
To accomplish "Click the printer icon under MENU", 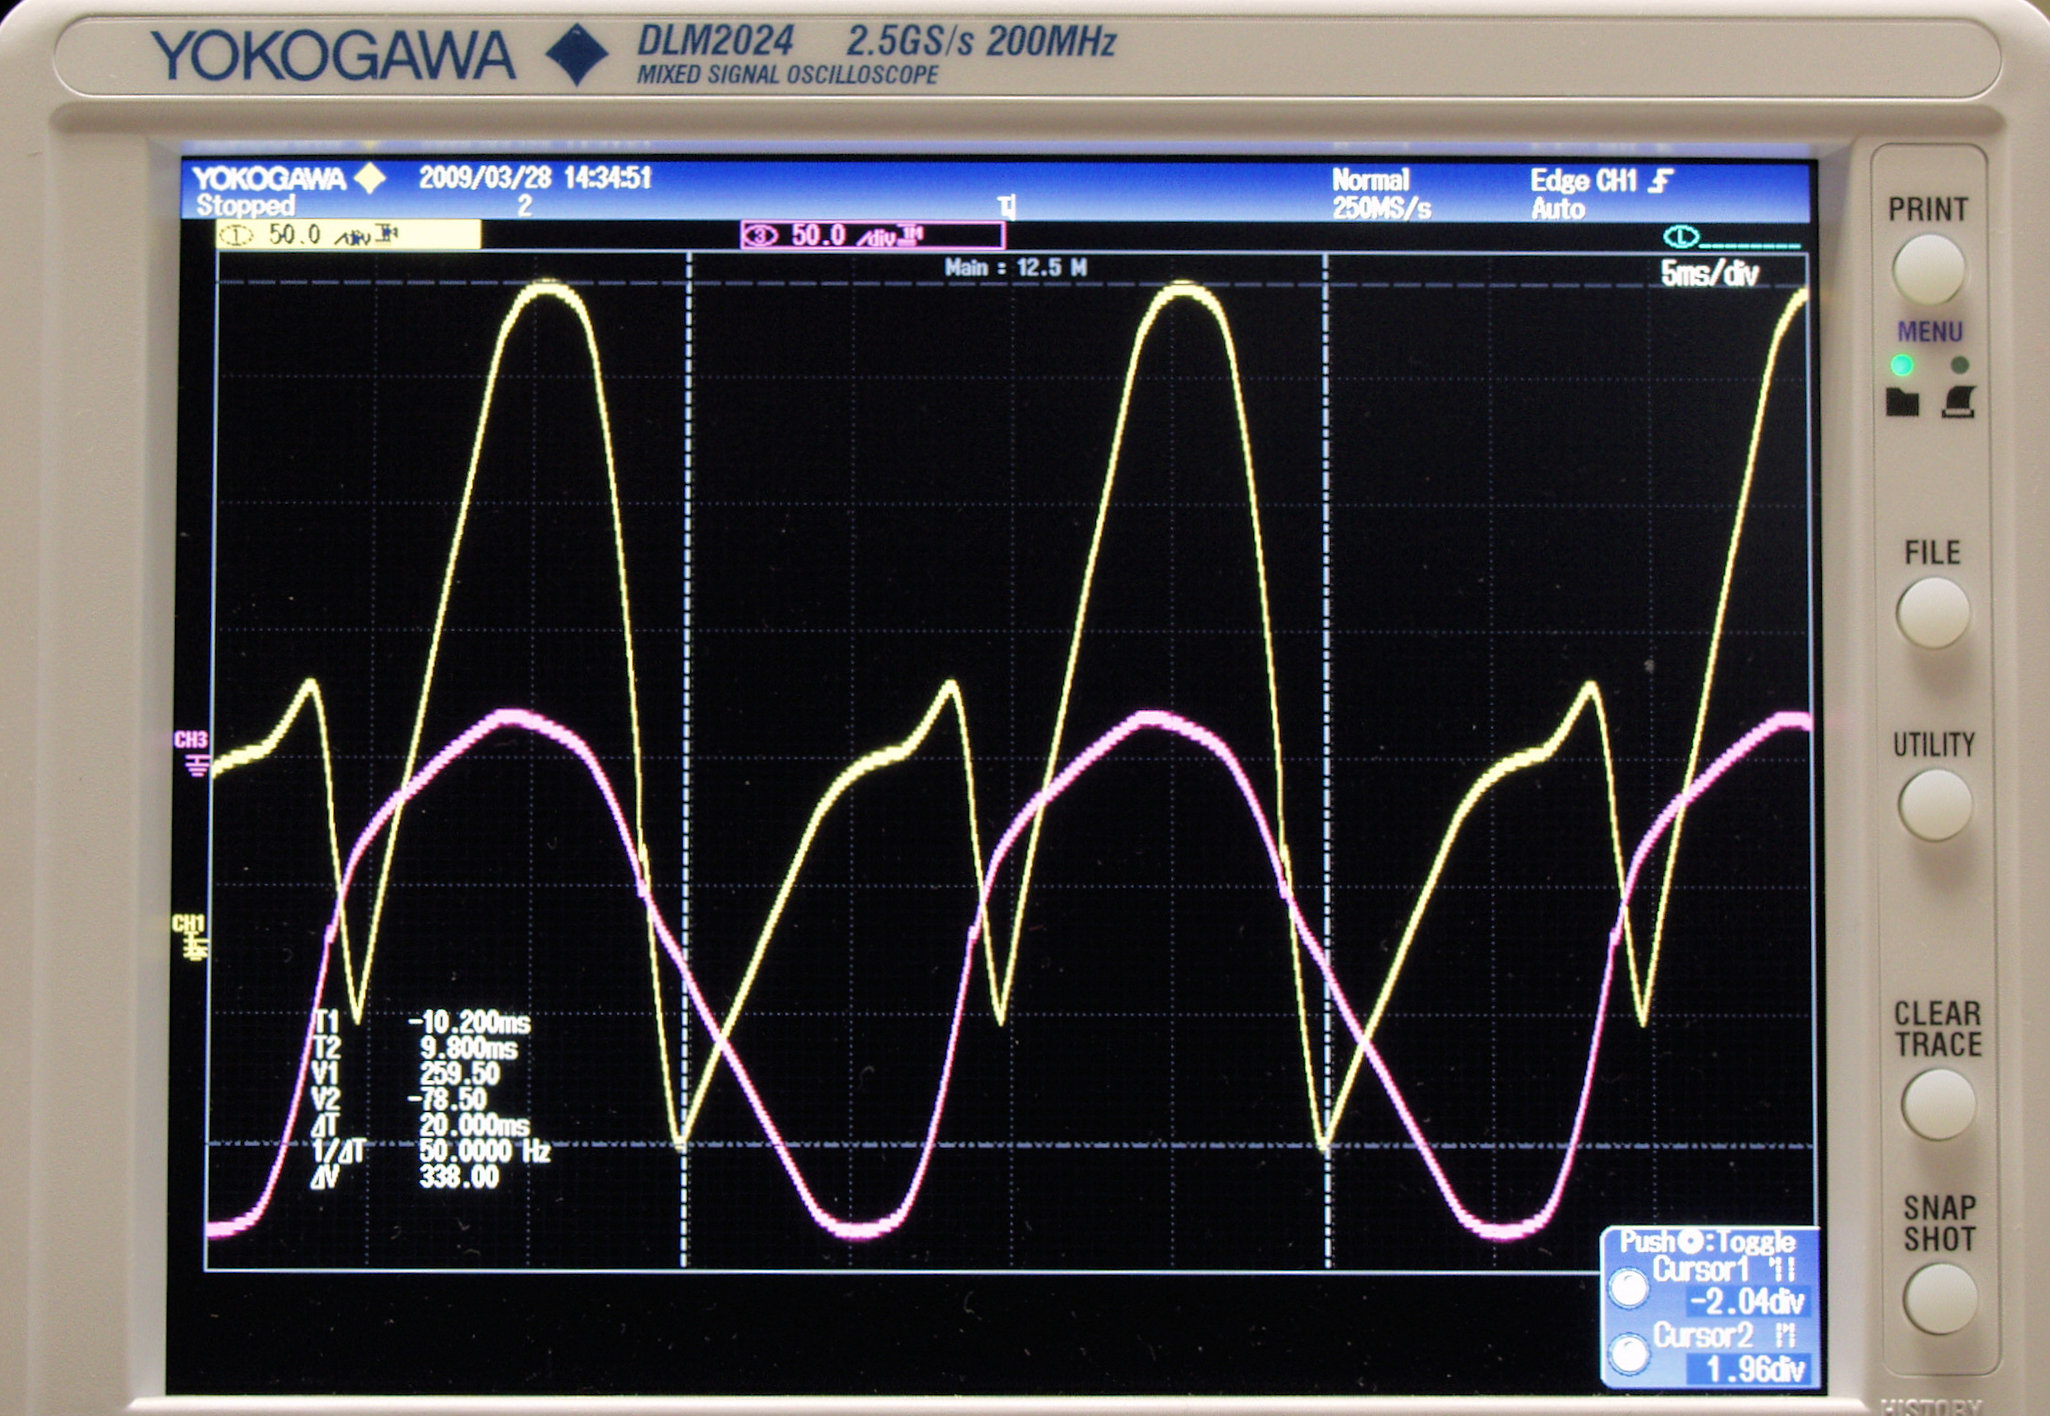I will tap(1958, 402).
